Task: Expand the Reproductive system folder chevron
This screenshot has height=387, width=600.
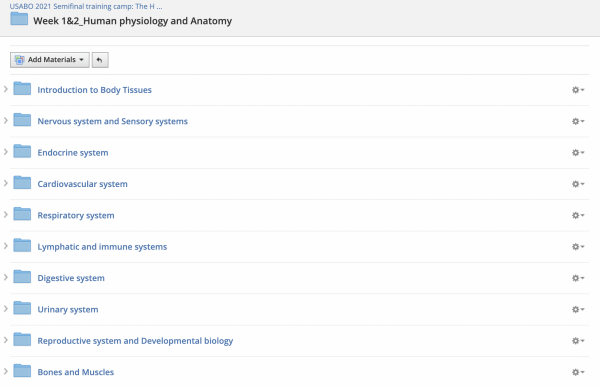Action: 6,340
